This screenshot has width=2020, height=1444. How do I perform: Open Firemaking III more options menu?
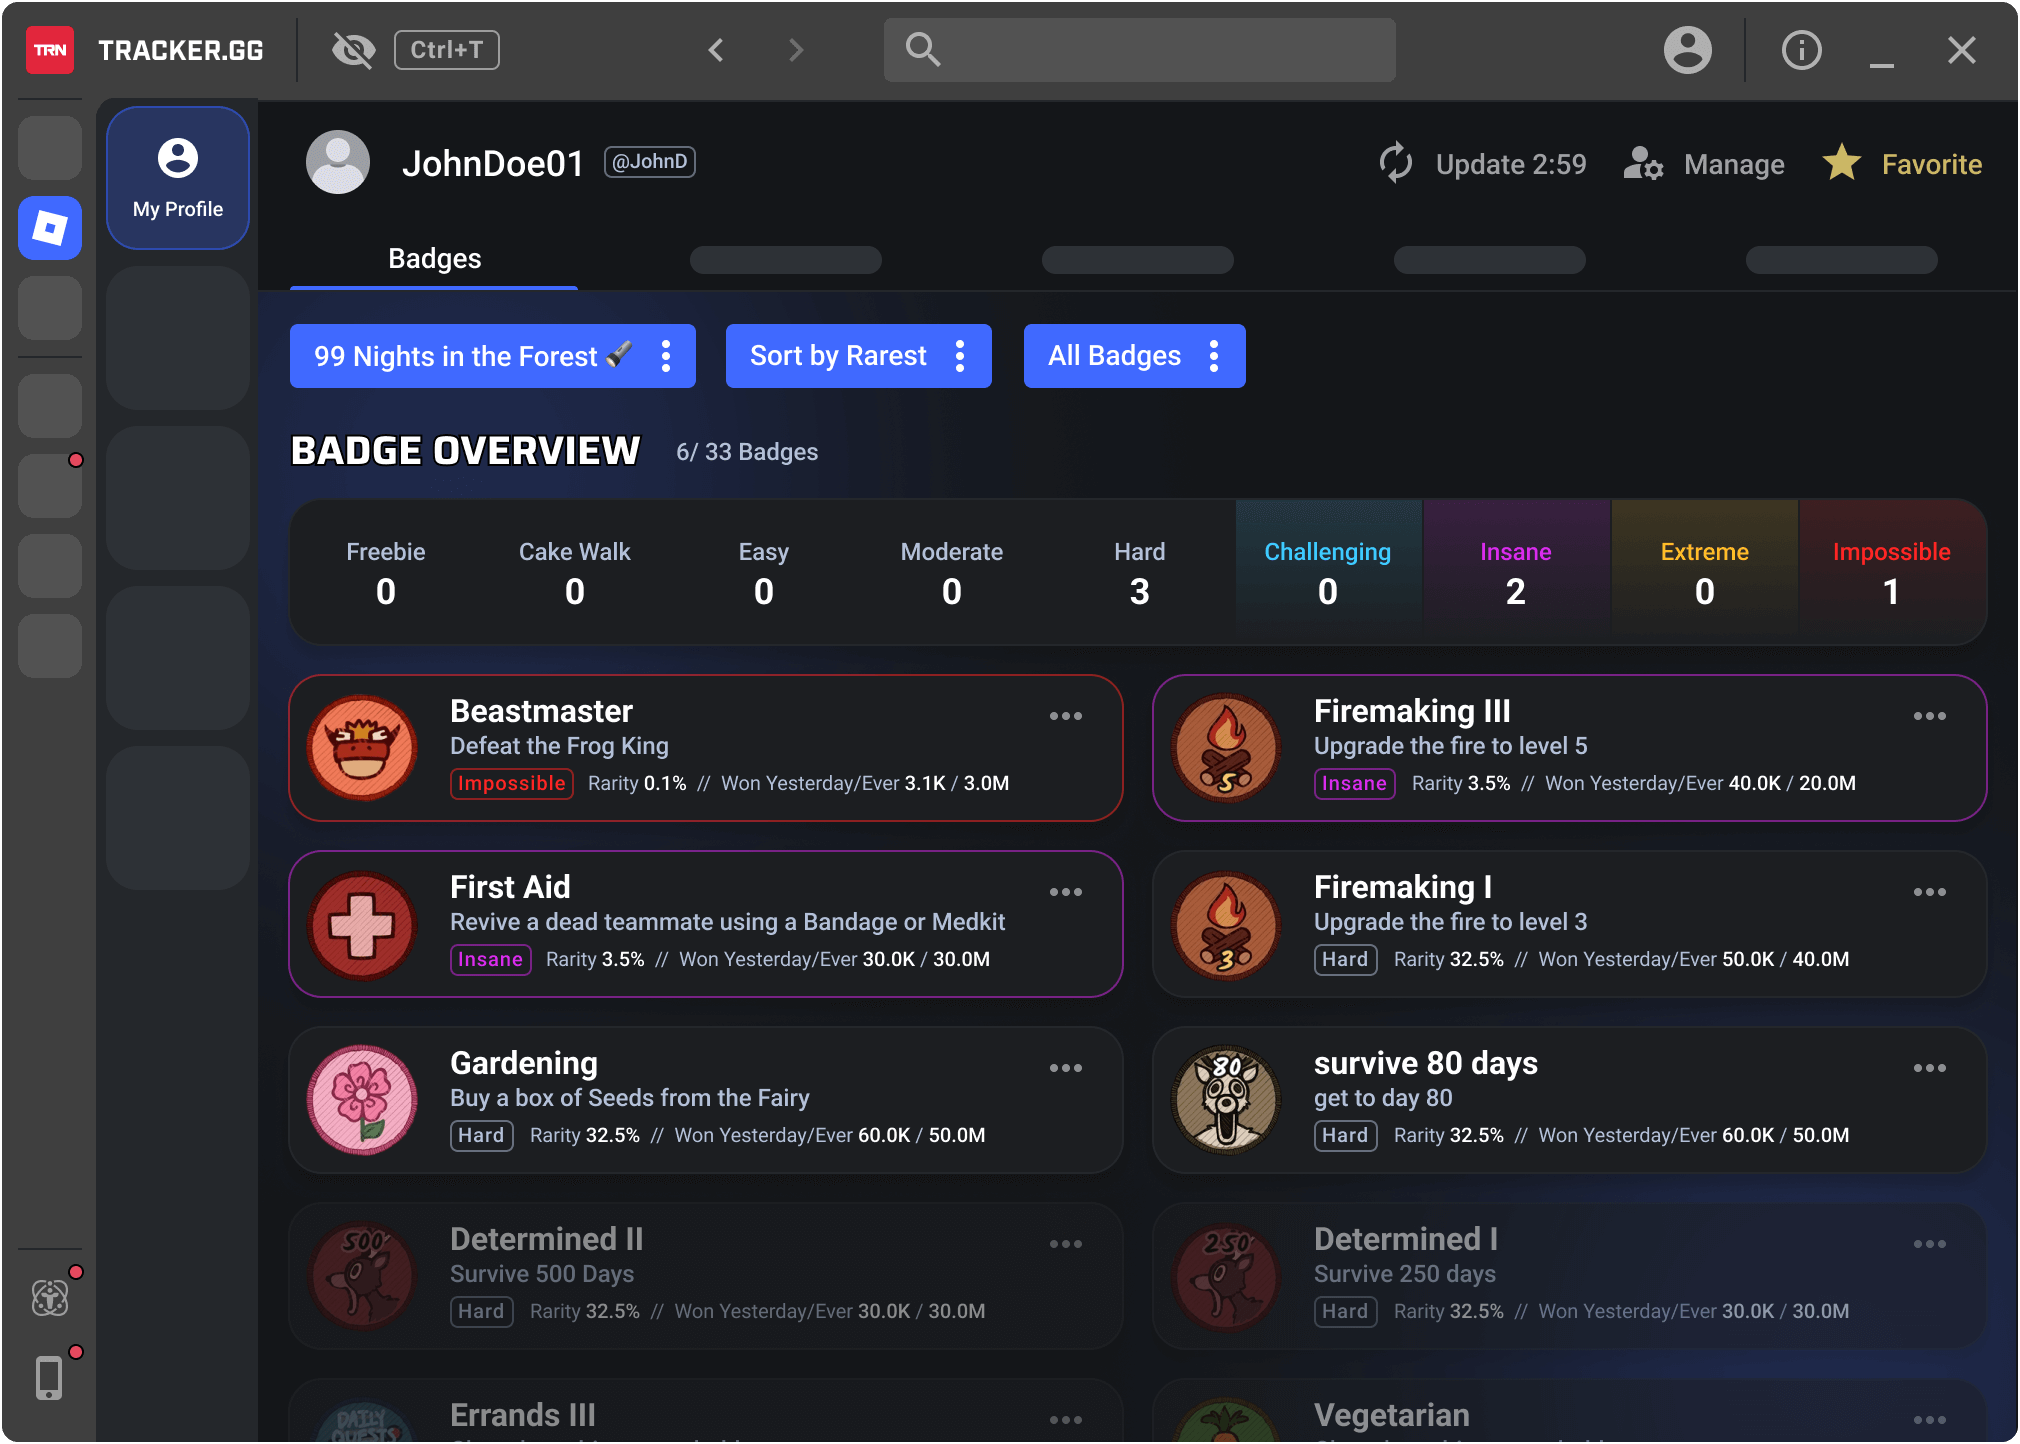[1930, 716]
